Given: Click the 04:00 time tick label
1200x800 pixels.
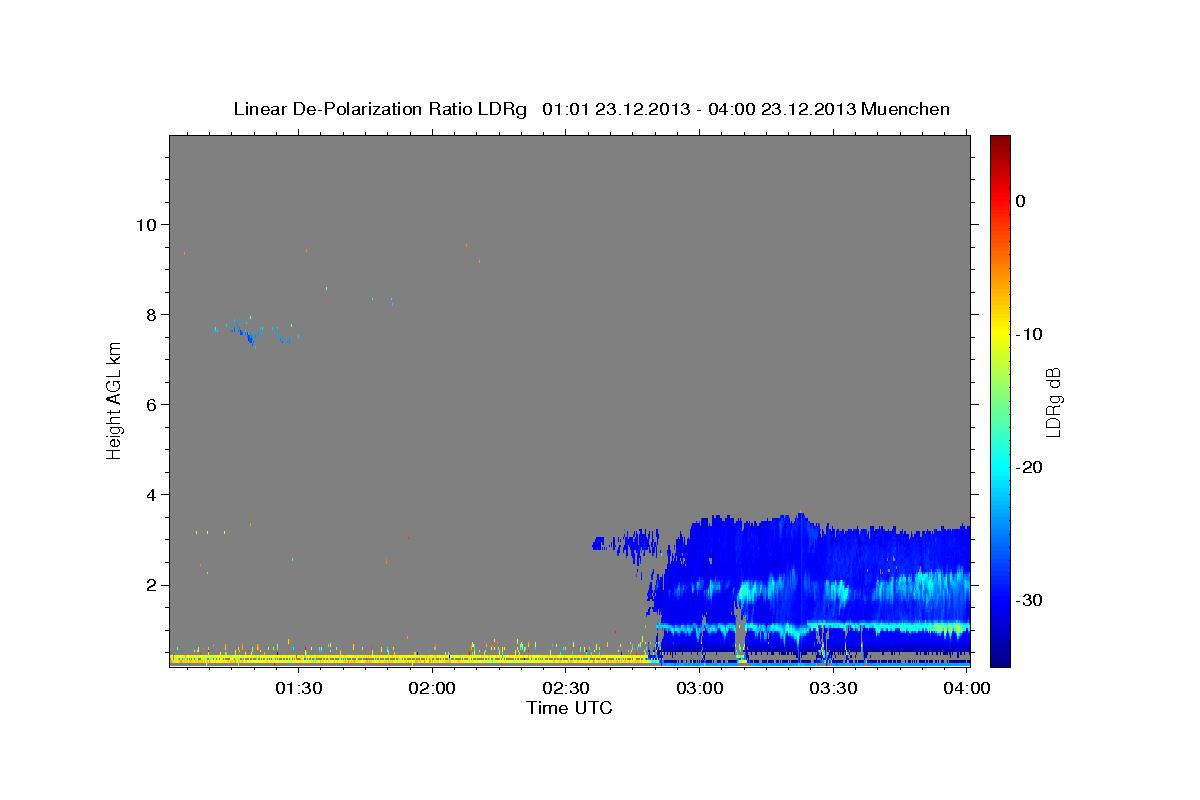Looking at the screenshot, I should [967, 688].
